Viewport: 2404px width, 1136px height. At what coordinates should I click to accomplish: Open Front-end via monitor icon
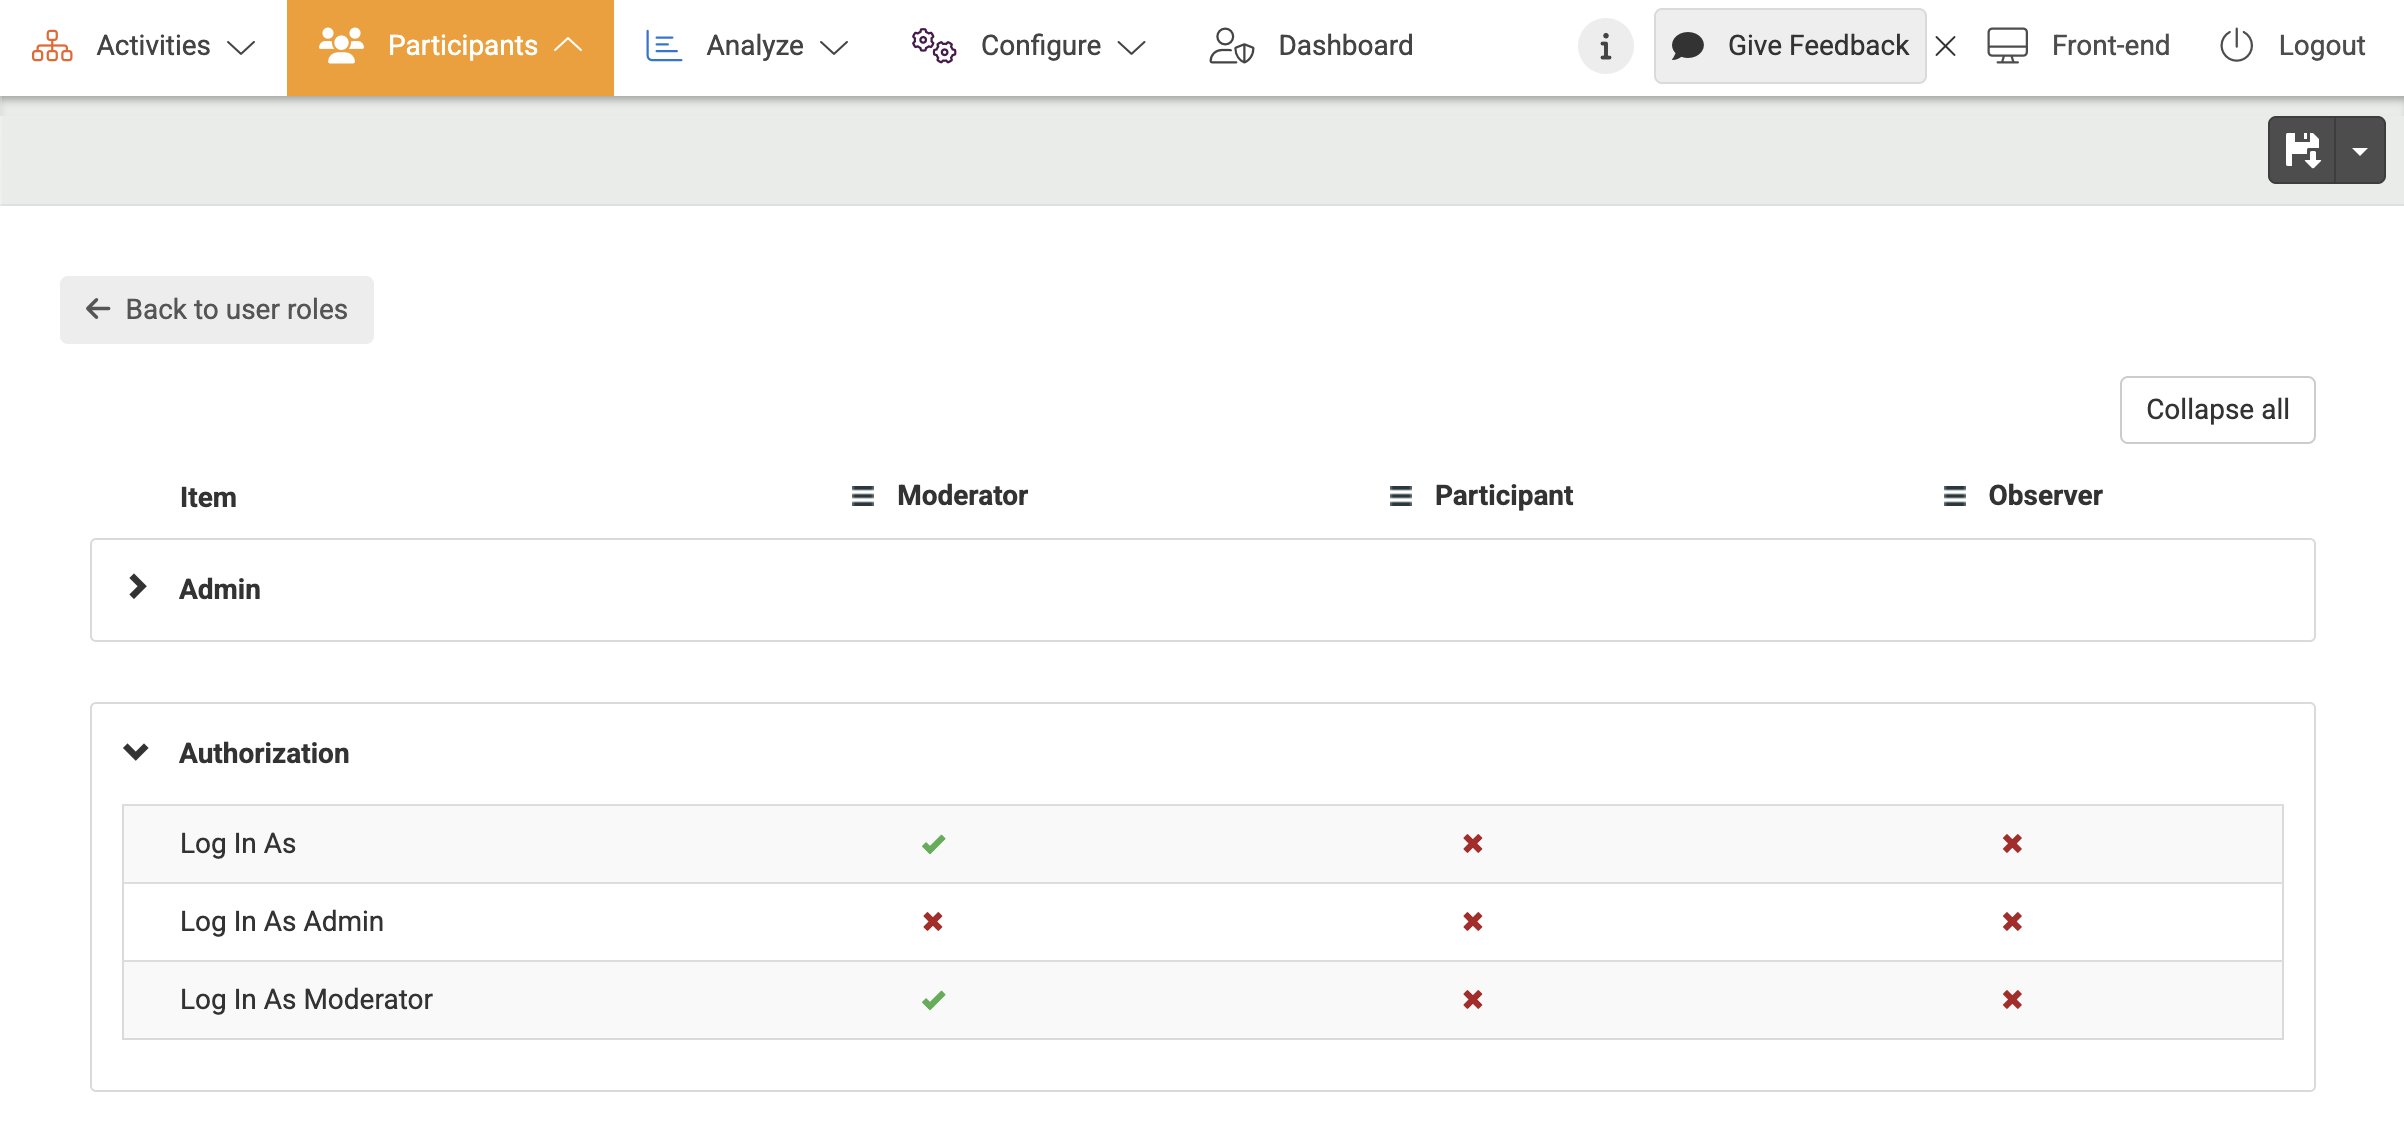[x=2006, y=46]
